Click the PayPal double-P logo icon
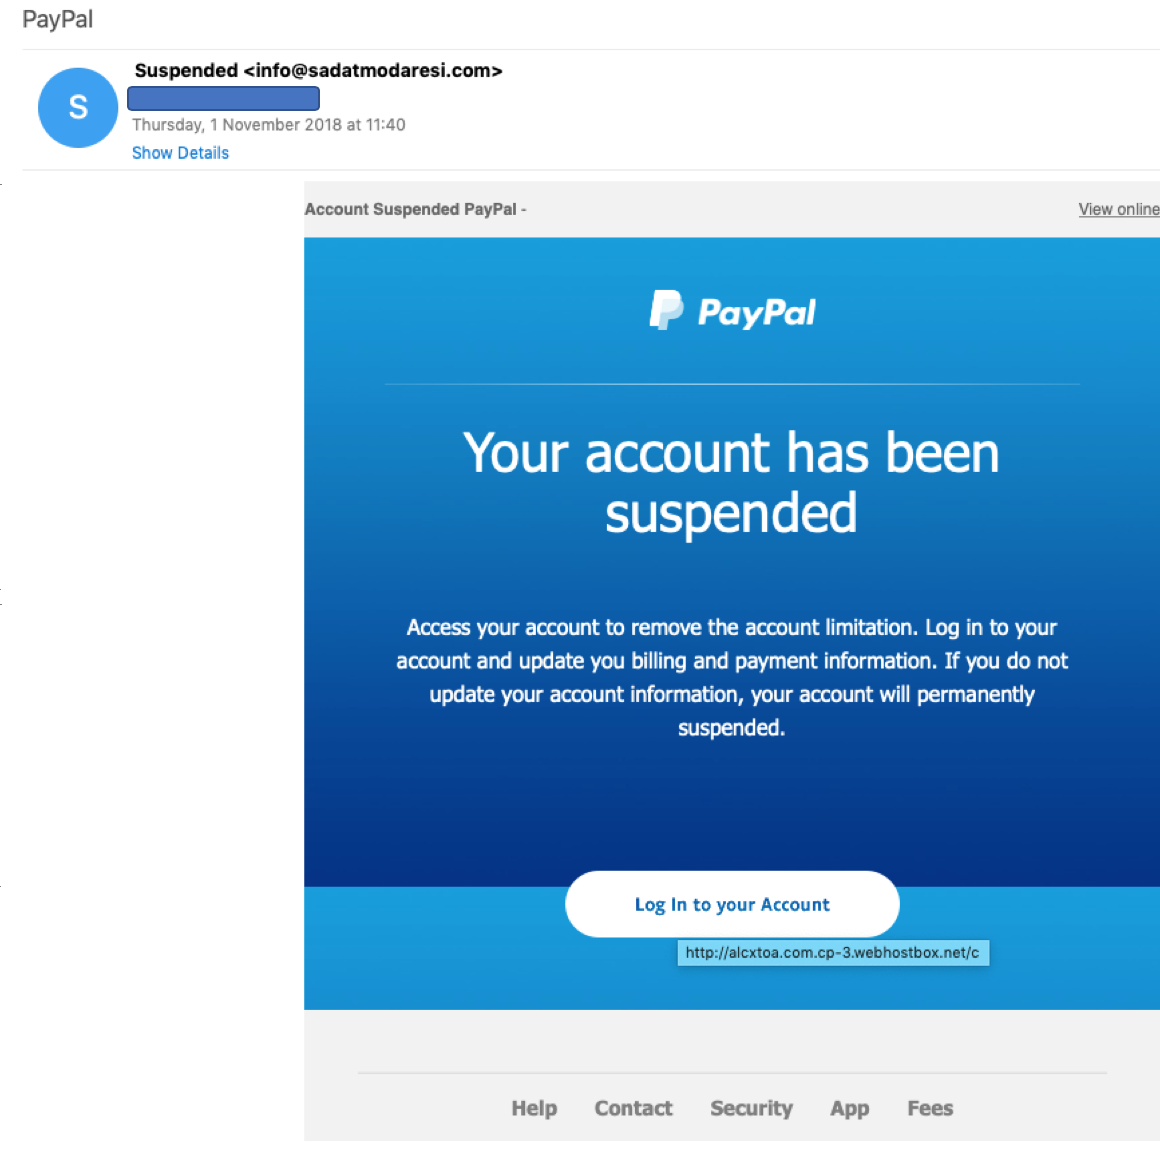This screenshot has height=1157, width=1160. tap(666, 310)
